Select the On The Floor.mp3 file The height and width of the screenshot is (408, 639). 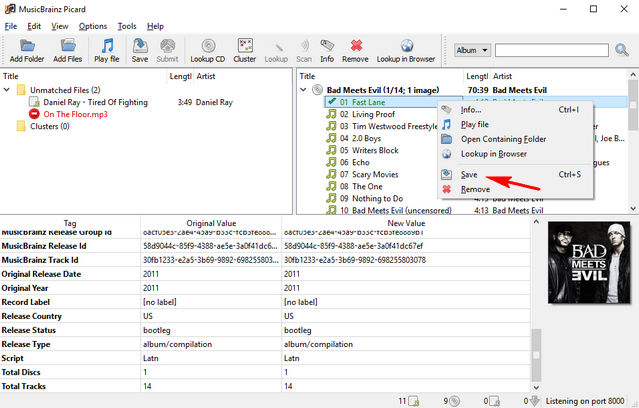(74, 114)
